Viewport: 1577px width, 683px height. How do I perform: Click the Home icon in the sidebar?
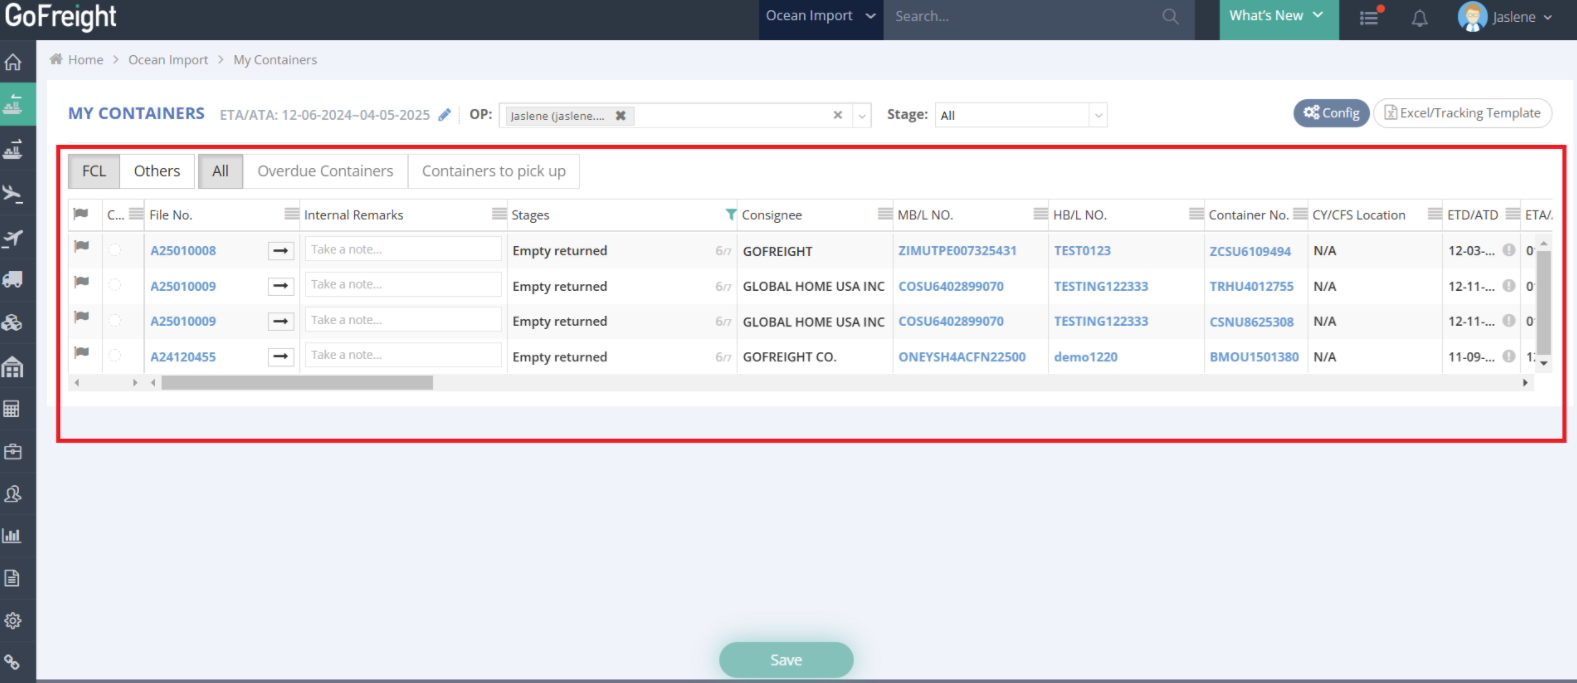13,62
